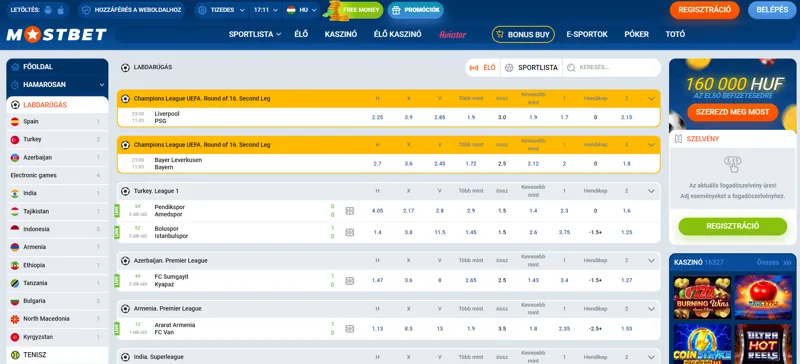This screenshot has height=364, width=800.
Task: Click the Összes casino link
Action: point(774,262)
